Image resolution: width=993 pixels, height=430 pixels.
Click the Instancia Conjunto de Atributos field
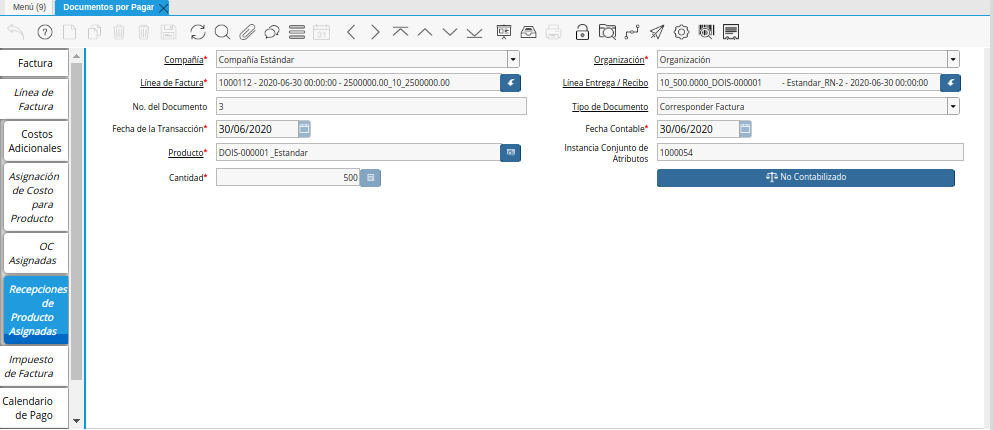(810, 153)
